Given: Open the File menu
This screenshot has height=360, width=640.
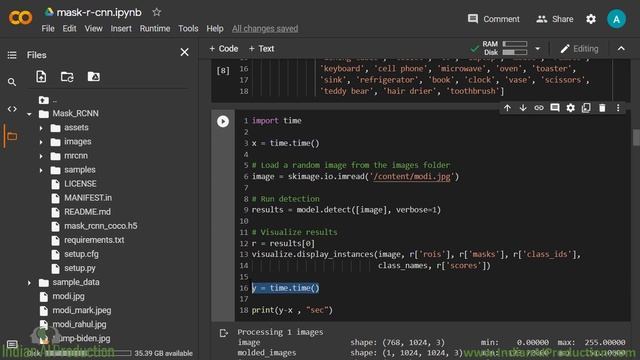Looking at the screenshot, I should tap(48, 29).
